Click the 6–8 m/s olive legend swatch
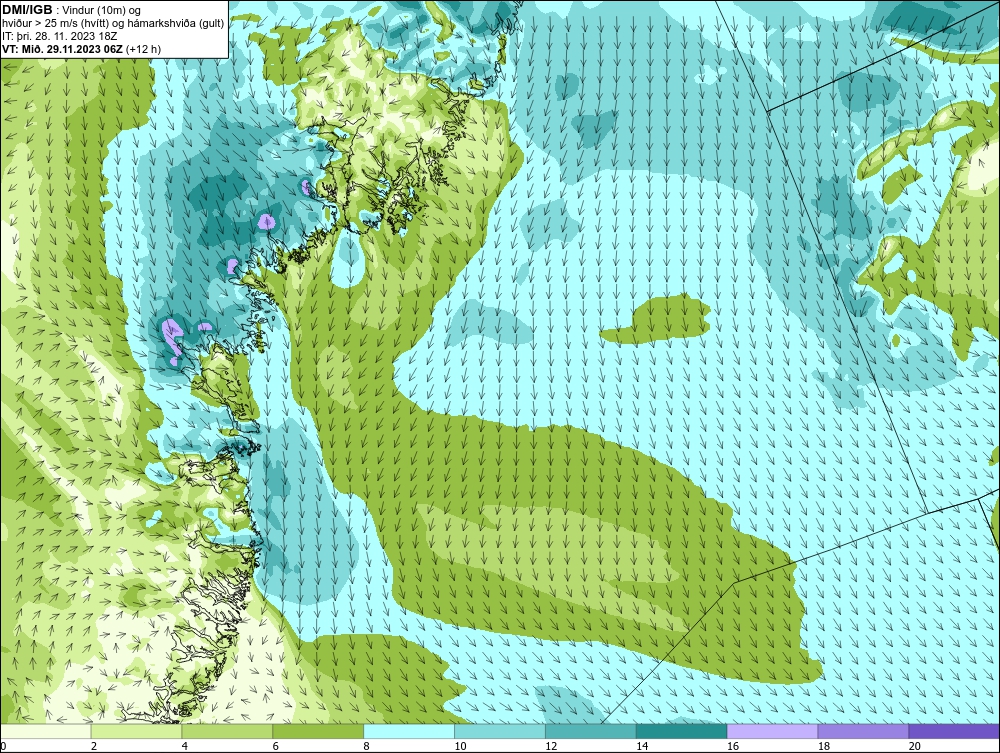The height and width of the screenshot is (753, 1000). pyautogui.click(x=318, y=731)
